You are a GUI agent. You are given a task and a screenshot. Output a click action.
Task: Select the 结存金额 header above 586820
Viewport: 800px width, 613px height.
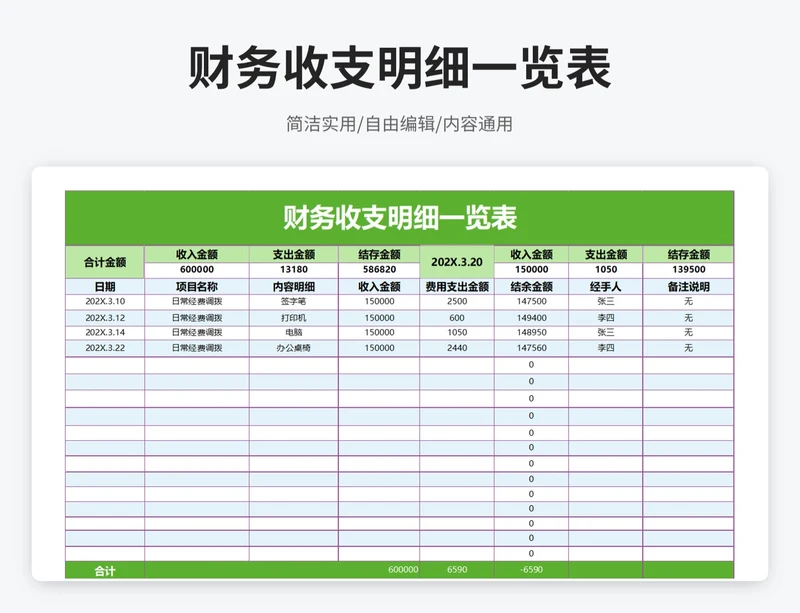coord(379,254)
